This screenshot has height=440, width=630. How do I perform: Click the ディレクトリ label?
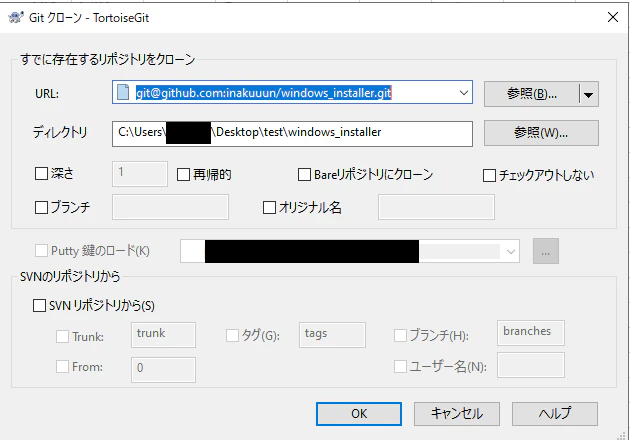60,132
